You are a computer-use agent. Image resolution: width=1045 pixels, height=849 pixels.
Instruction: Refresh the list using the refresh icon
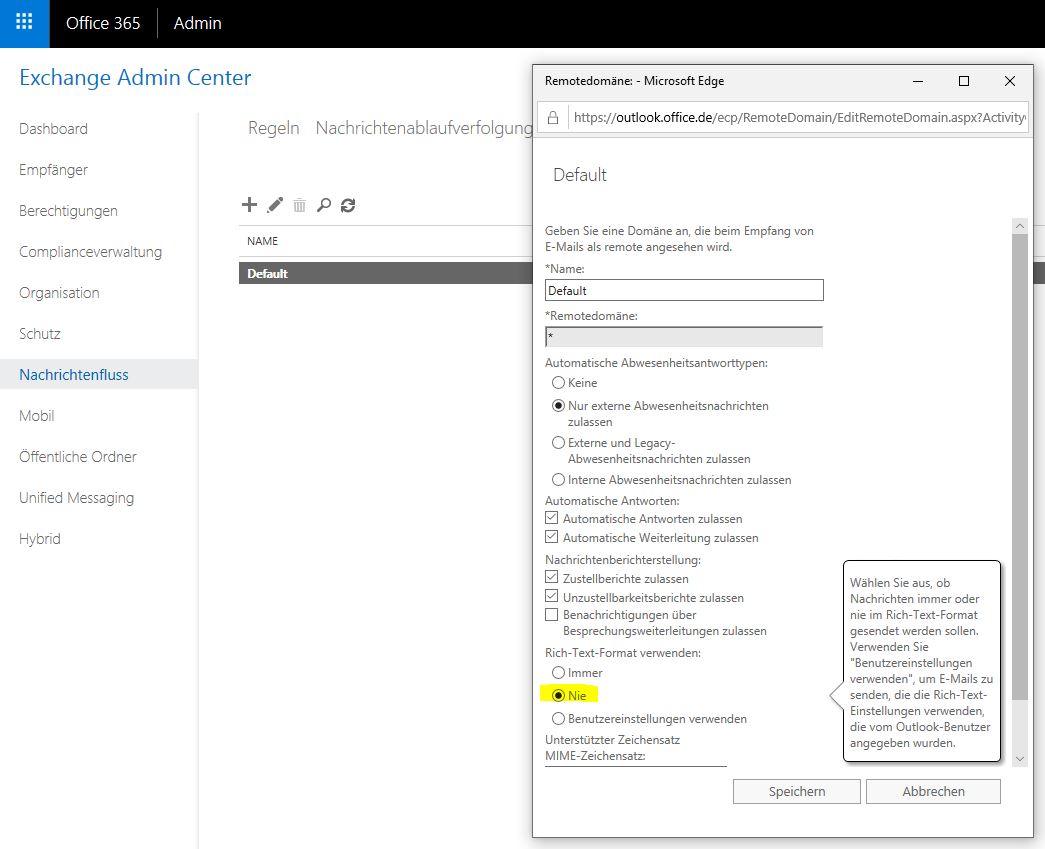[348, 205]
